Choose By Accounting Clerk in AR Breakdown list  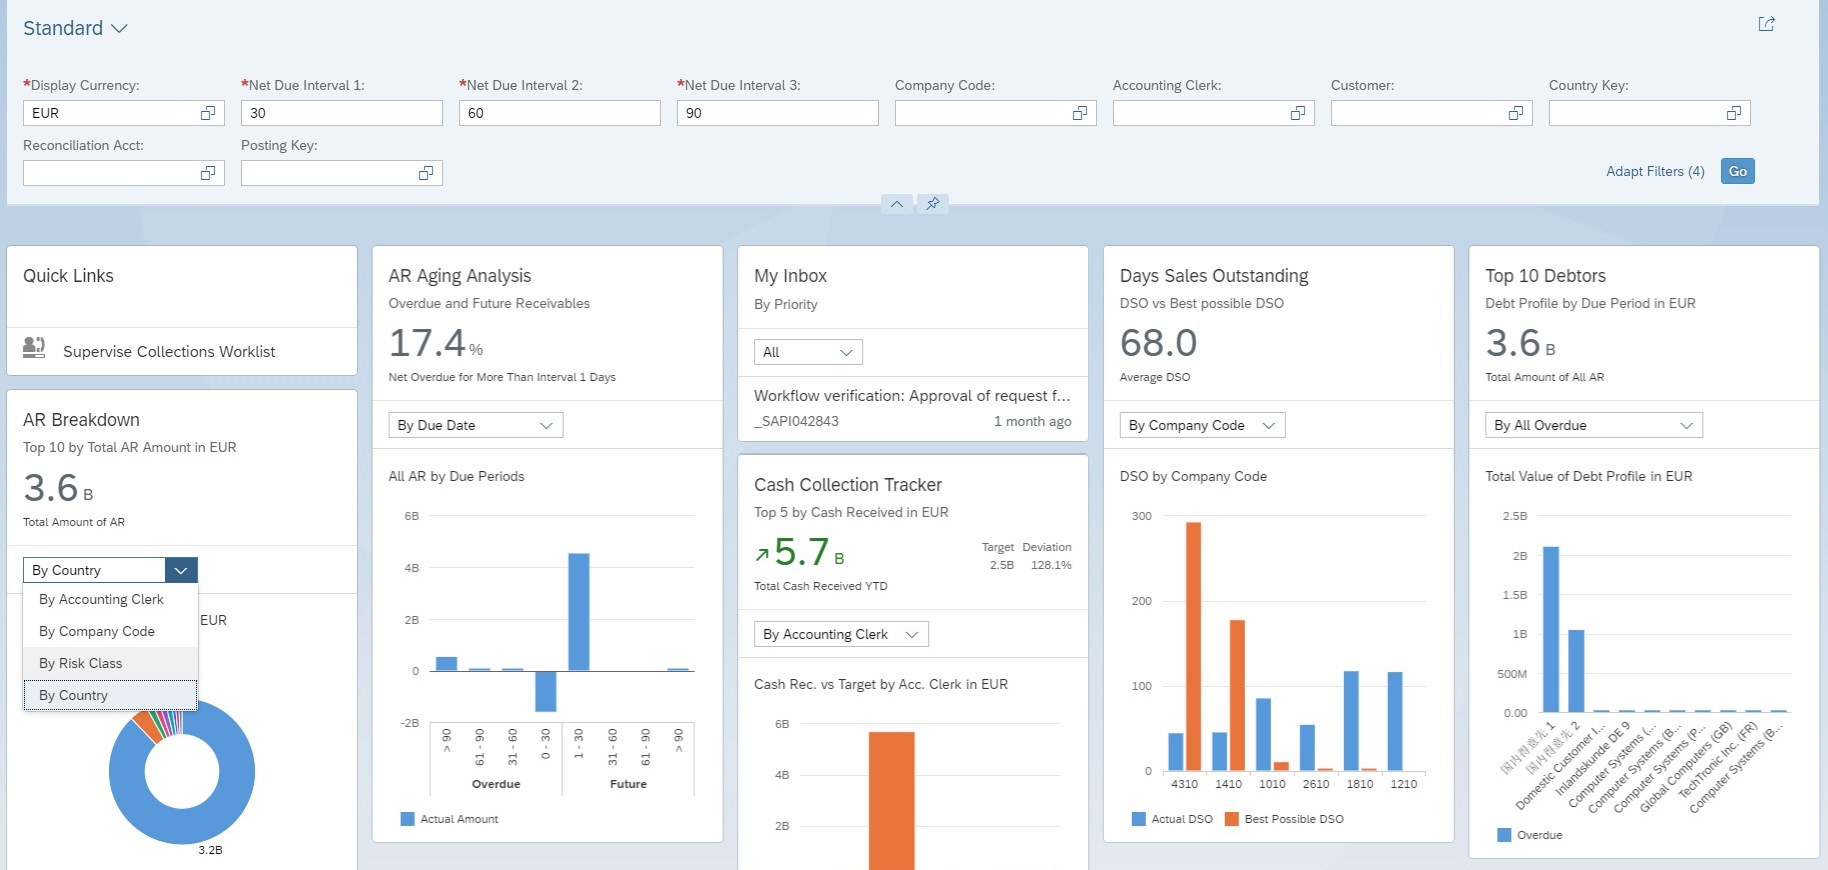[x=101, y=599]
